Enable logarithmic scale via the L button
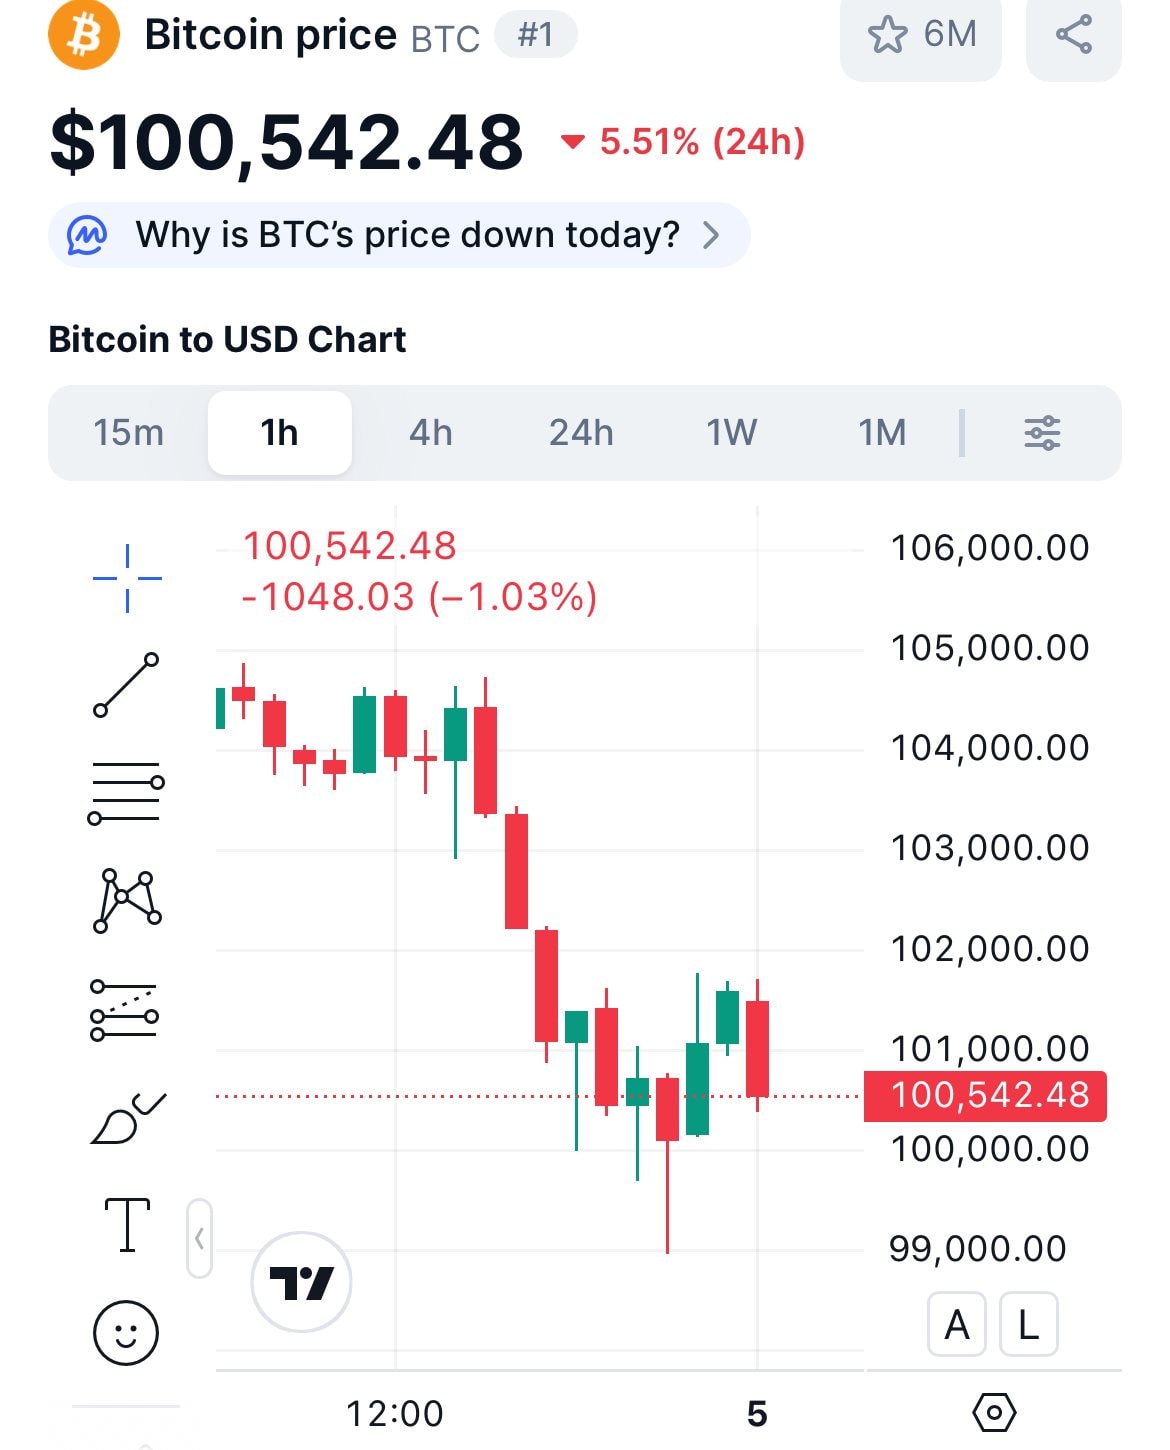 pos(1028,1323)
